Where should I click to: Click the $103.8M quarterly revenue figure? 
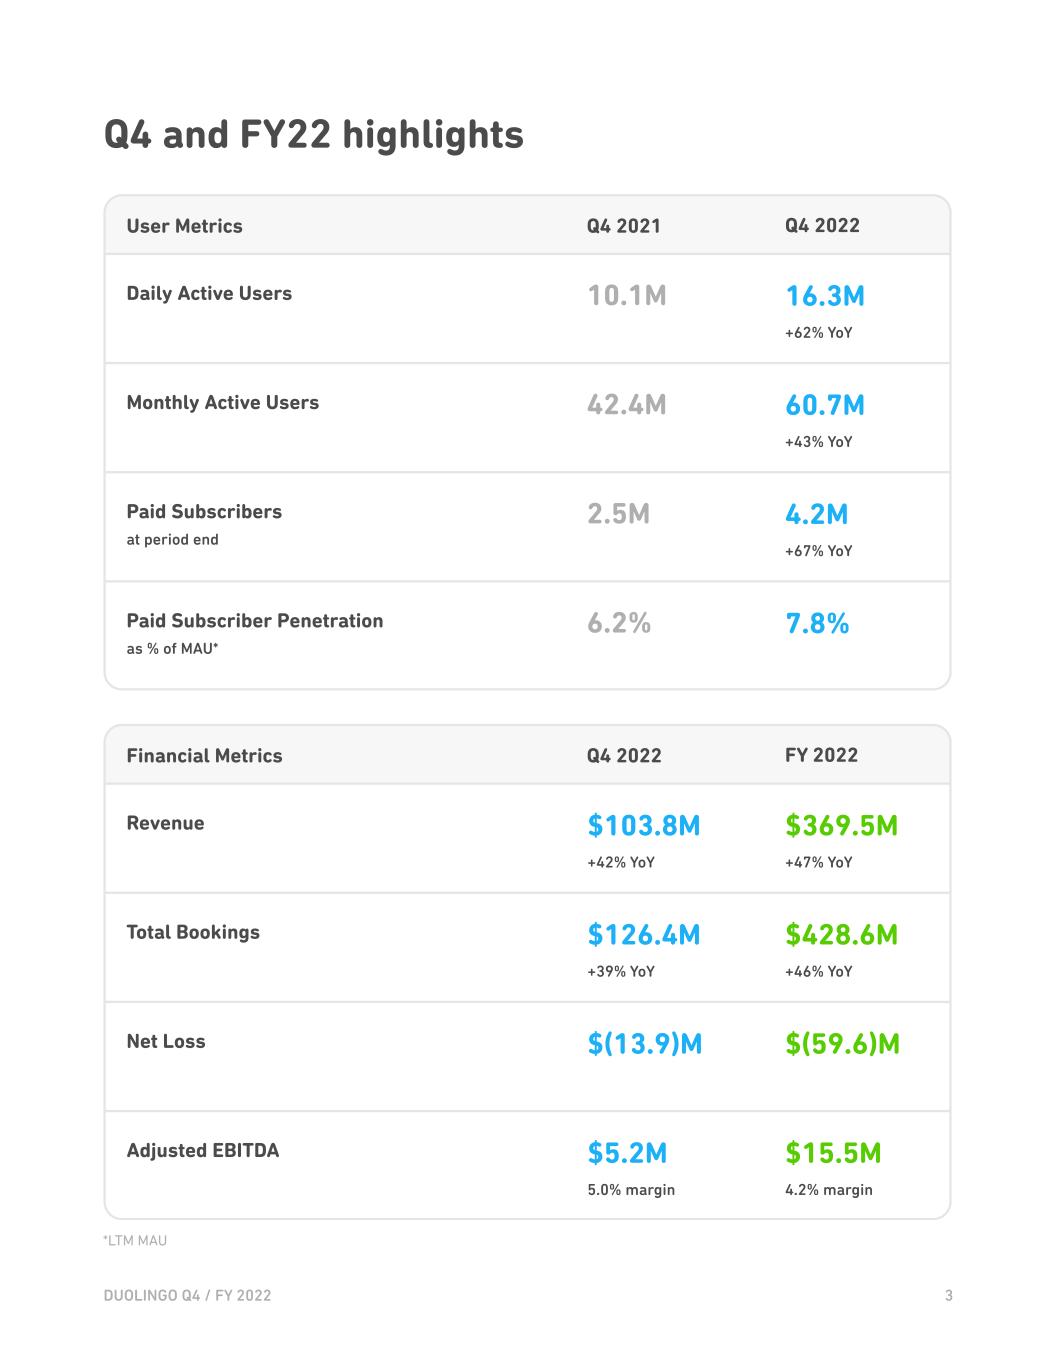click(x=644, y=825)
